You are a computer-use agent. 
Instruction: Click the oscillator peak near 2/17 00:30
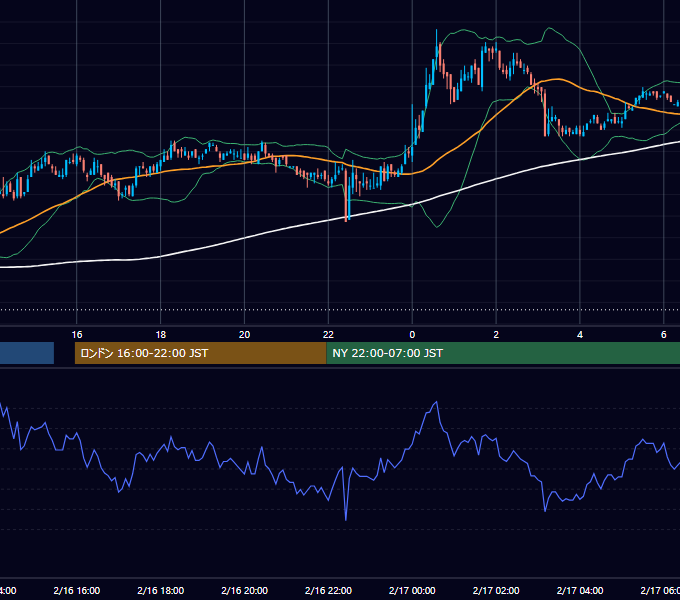tap(436, 404)
